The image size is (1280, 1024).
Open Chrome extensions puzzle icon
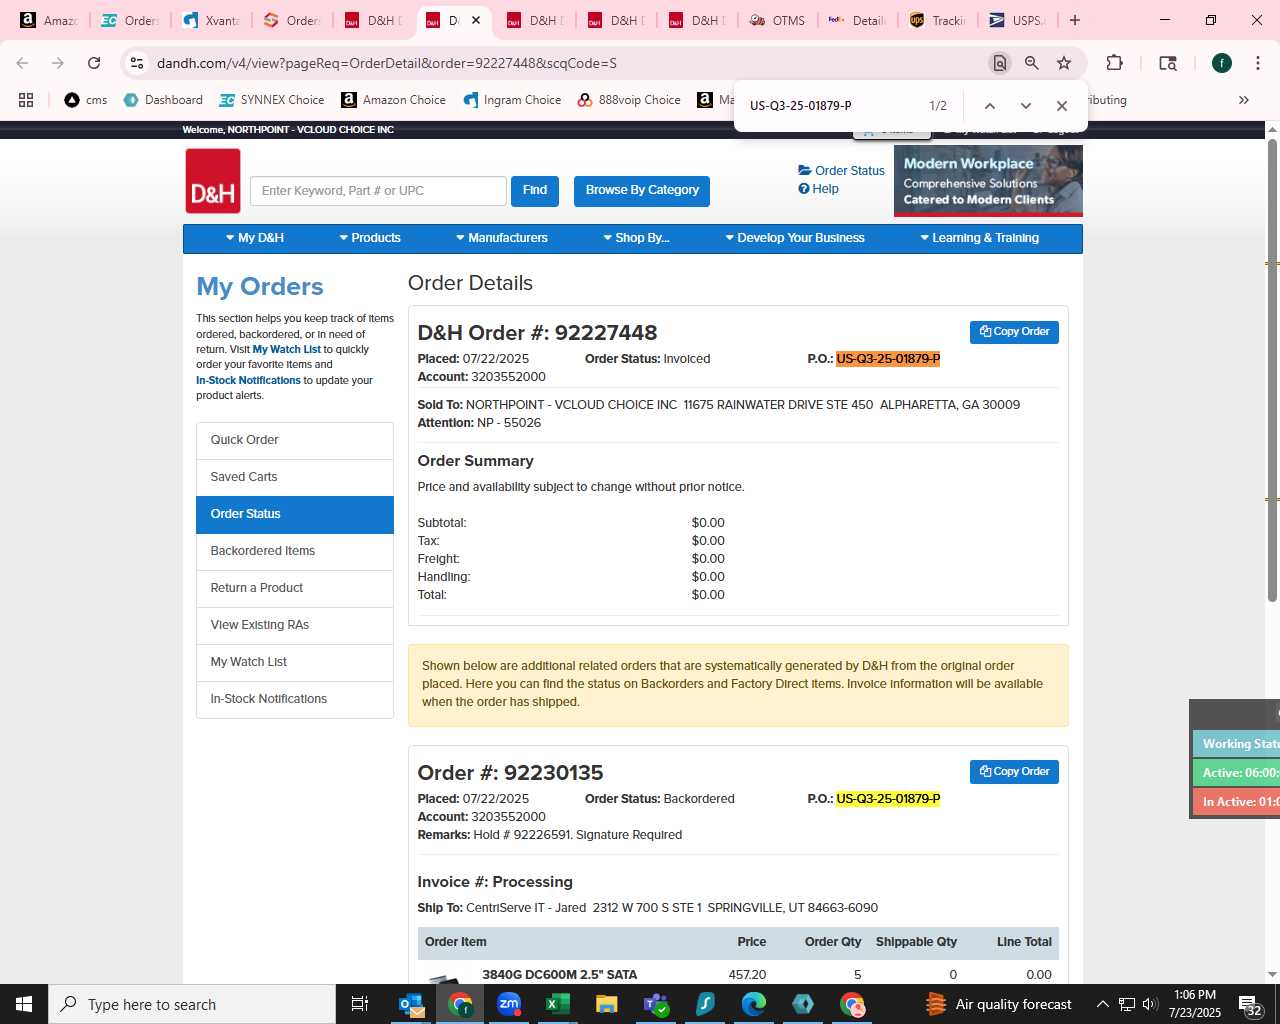pyautogui.click(x=1114, y=63)
